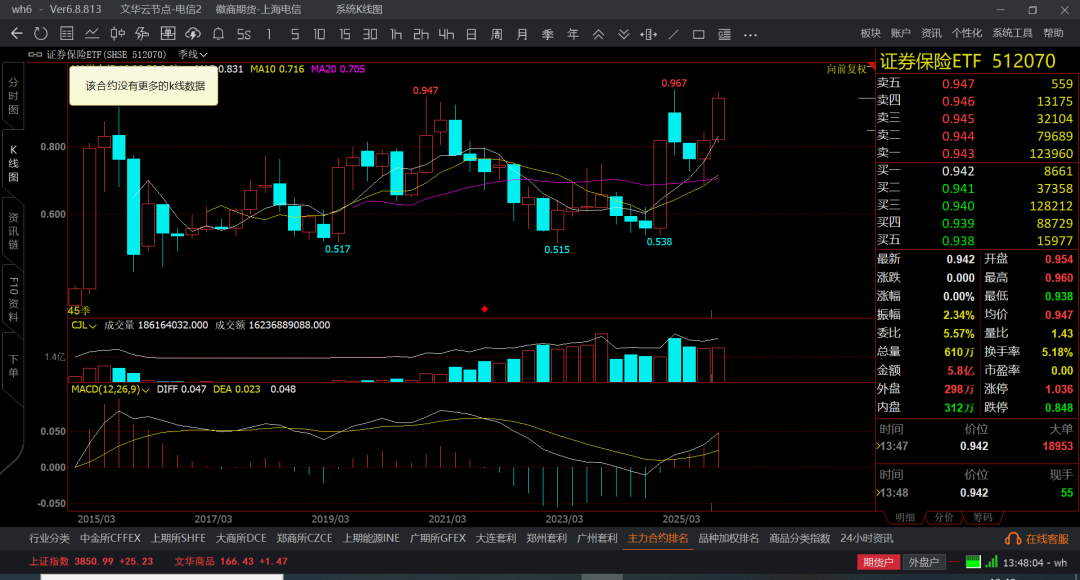Image resolution: width=1080 pixels, height=580 pixels.
Task: Switch to the 明细 tab
Action: click(905, 517)
